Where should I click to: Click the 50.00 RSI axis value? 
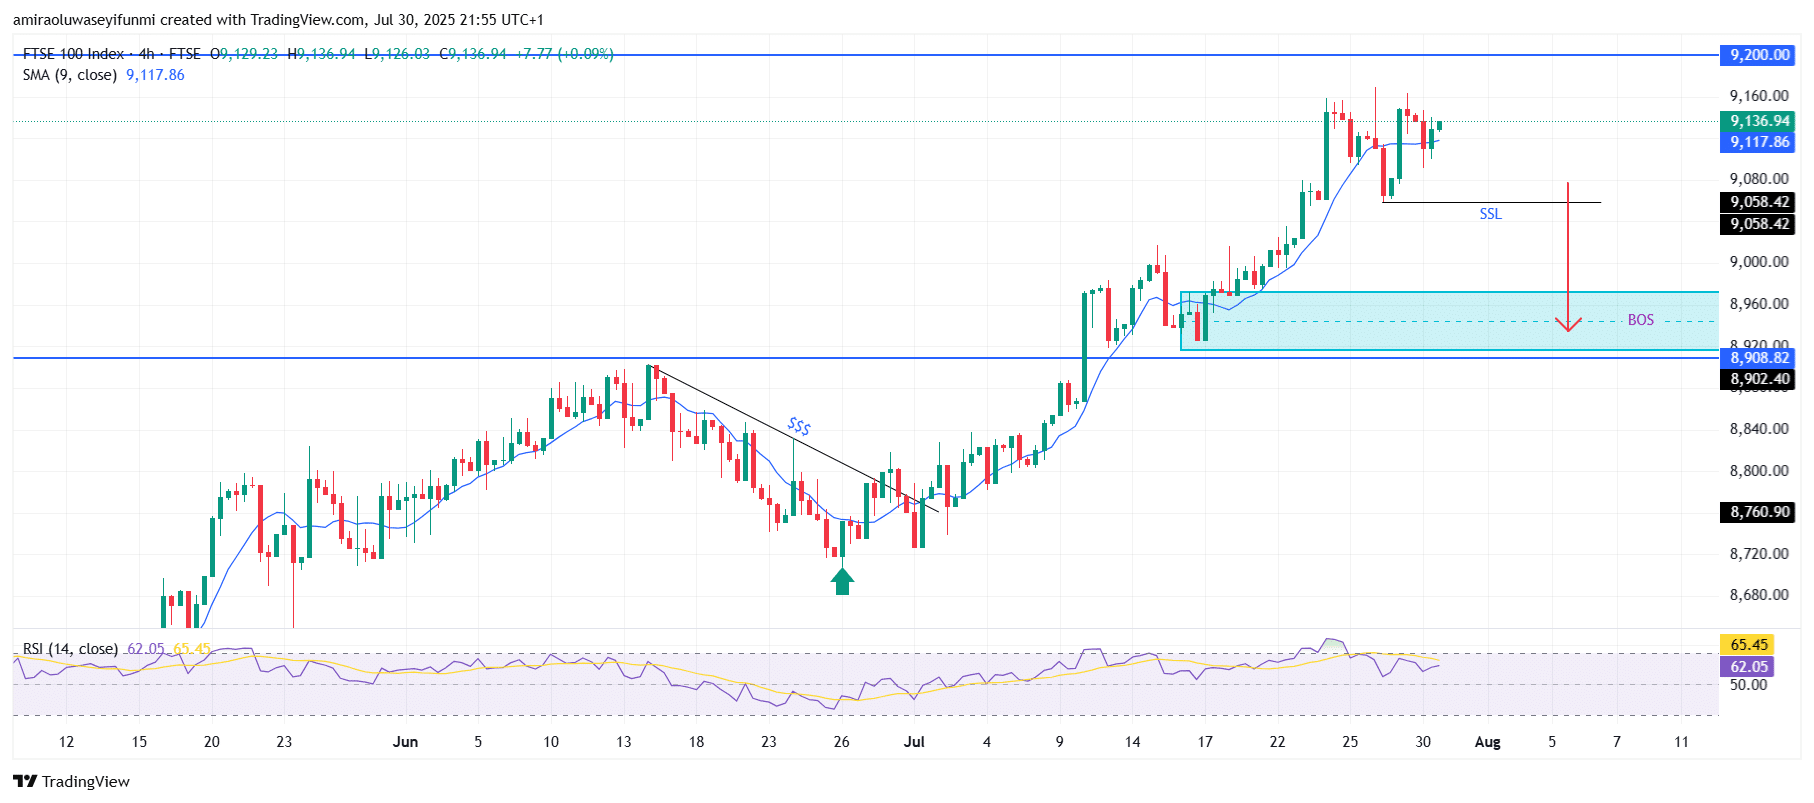pyautogui.click(x=1748, y=685)
